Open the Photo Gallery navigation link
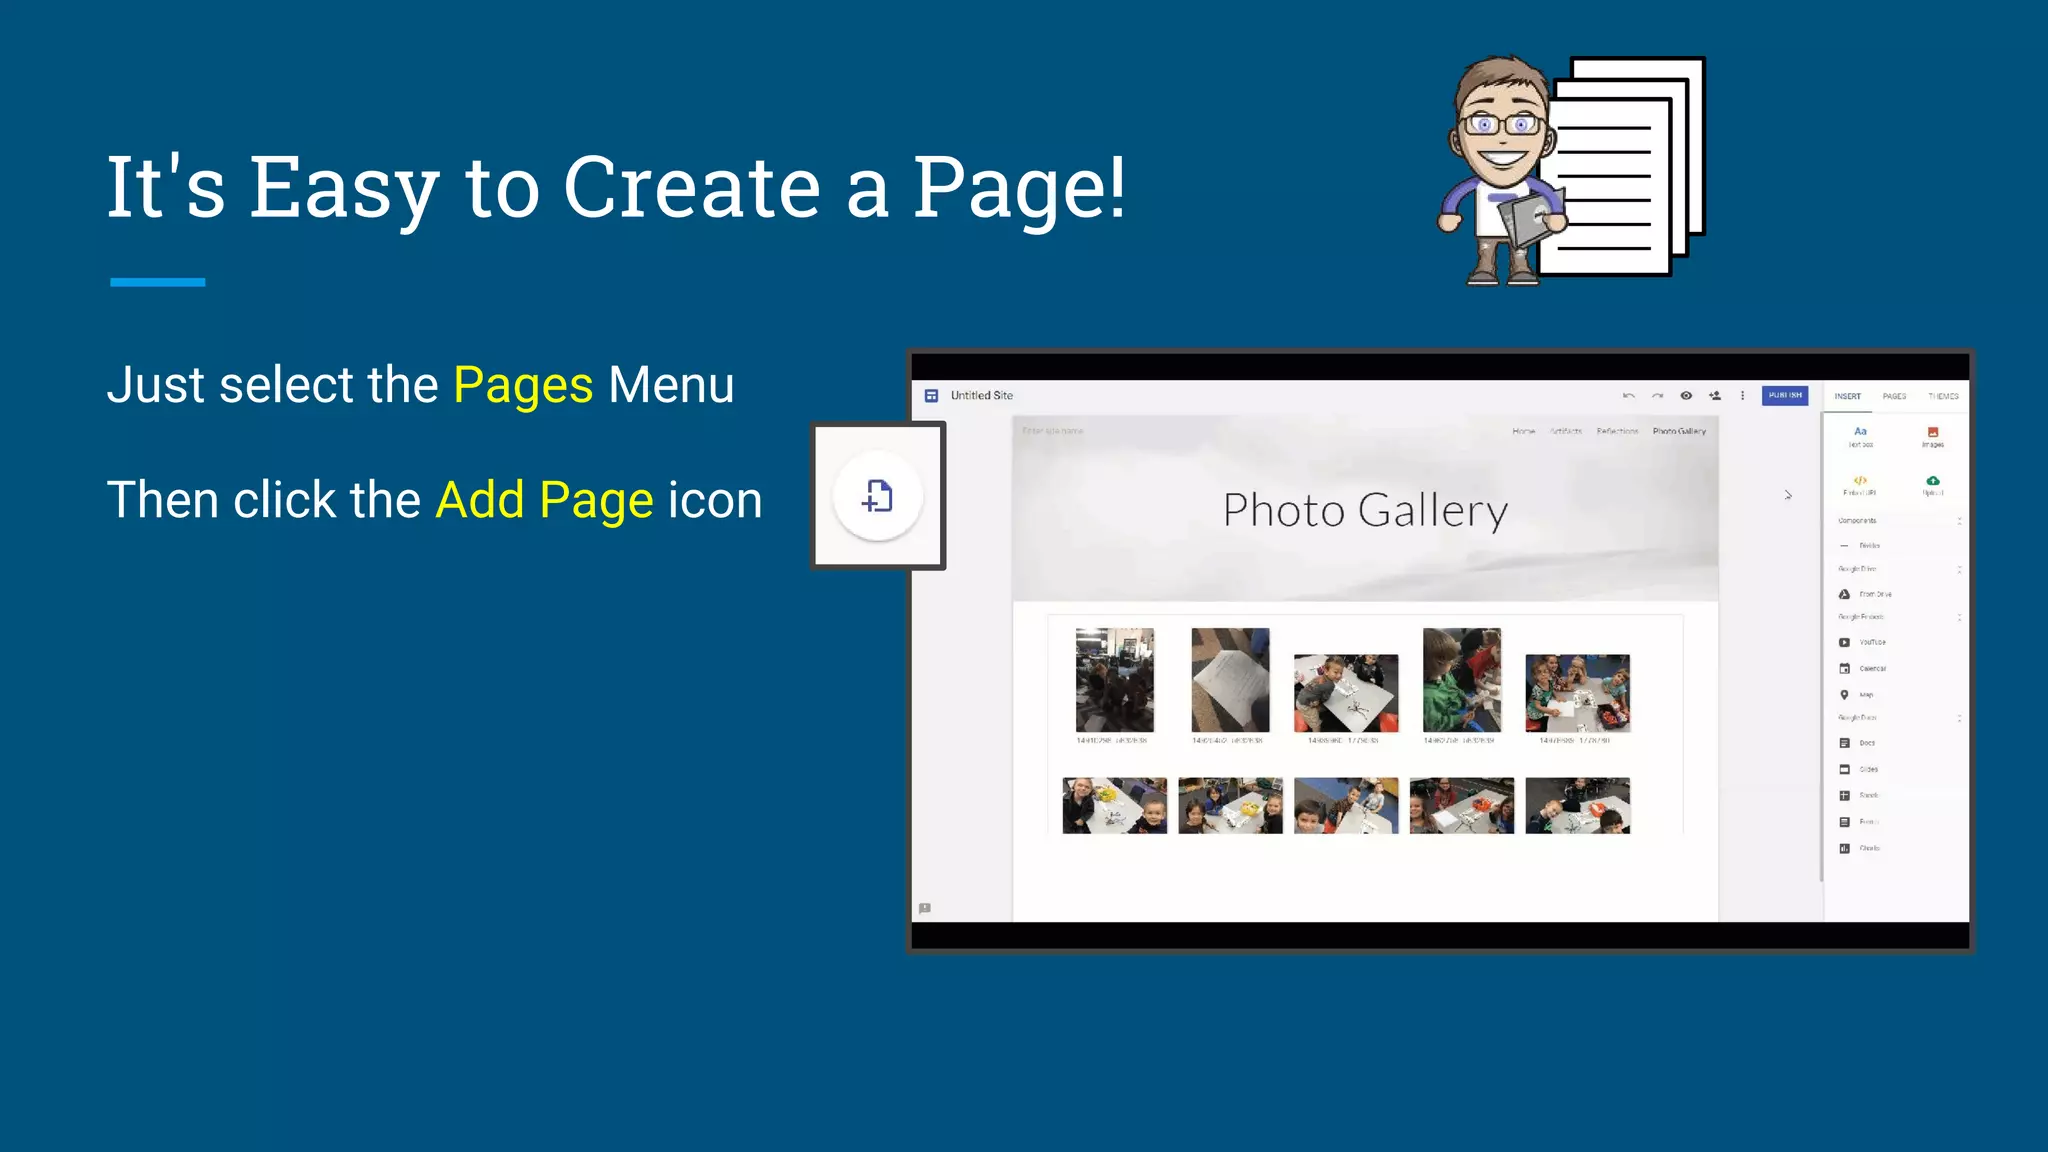This screenshot has width=2048, height=1152. 1679,431
